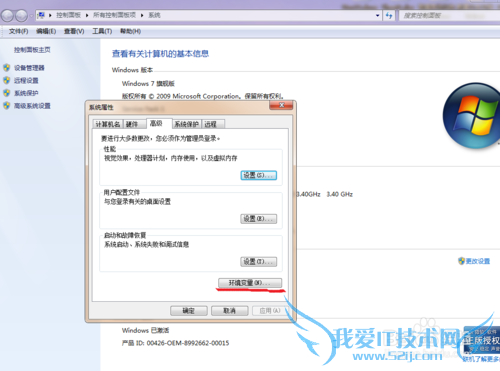This screenshot has width=500, height=371.
Task: Click the shield icon next to 高级系统设置
Action: [7, 106]
